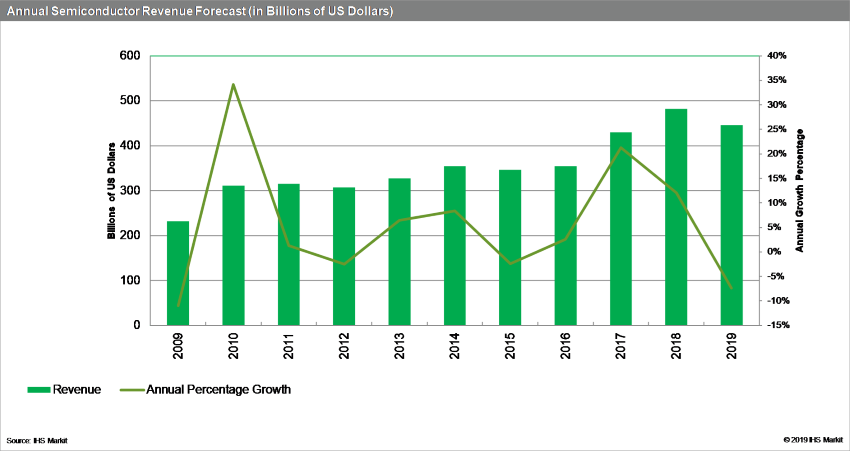Click the 2013 revenue bar
Screen dimensions: 850x451
click(399, 252)
